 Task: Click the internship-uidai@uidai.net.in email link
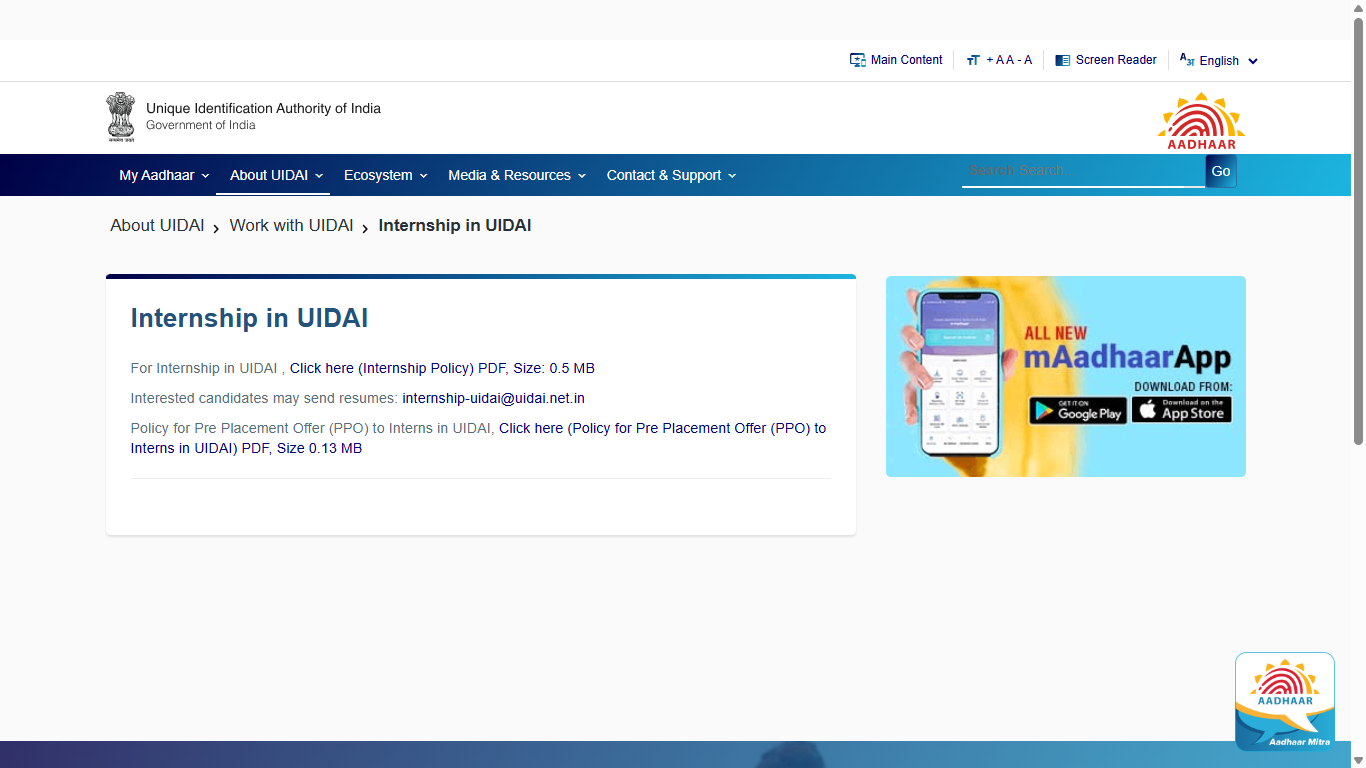pyautogui.click(x=493, y=398)
